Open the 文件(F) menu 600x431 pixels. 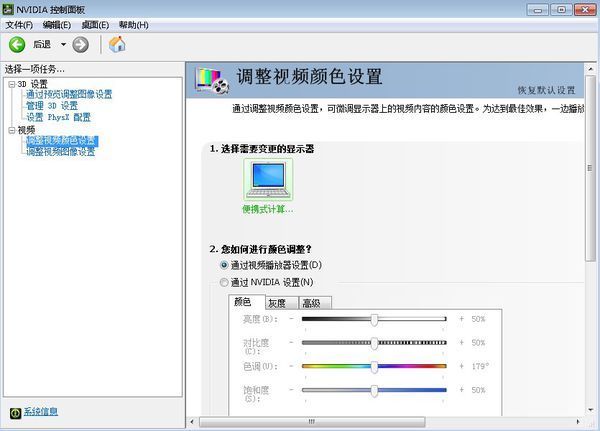pyautogui.click(x=19, y=25)
